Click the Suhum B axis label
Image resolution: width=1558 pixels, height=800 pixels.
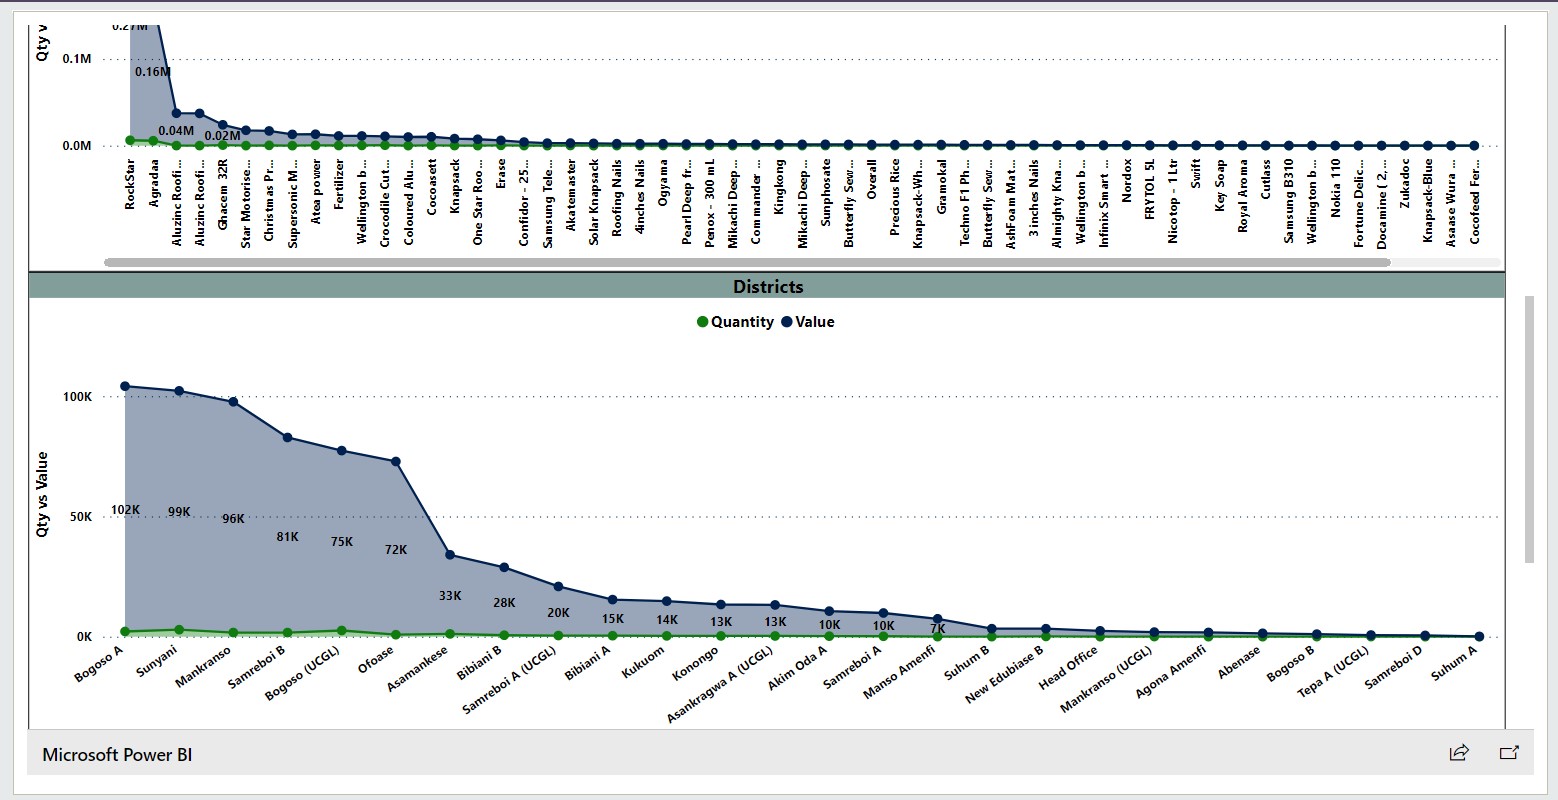968,662
